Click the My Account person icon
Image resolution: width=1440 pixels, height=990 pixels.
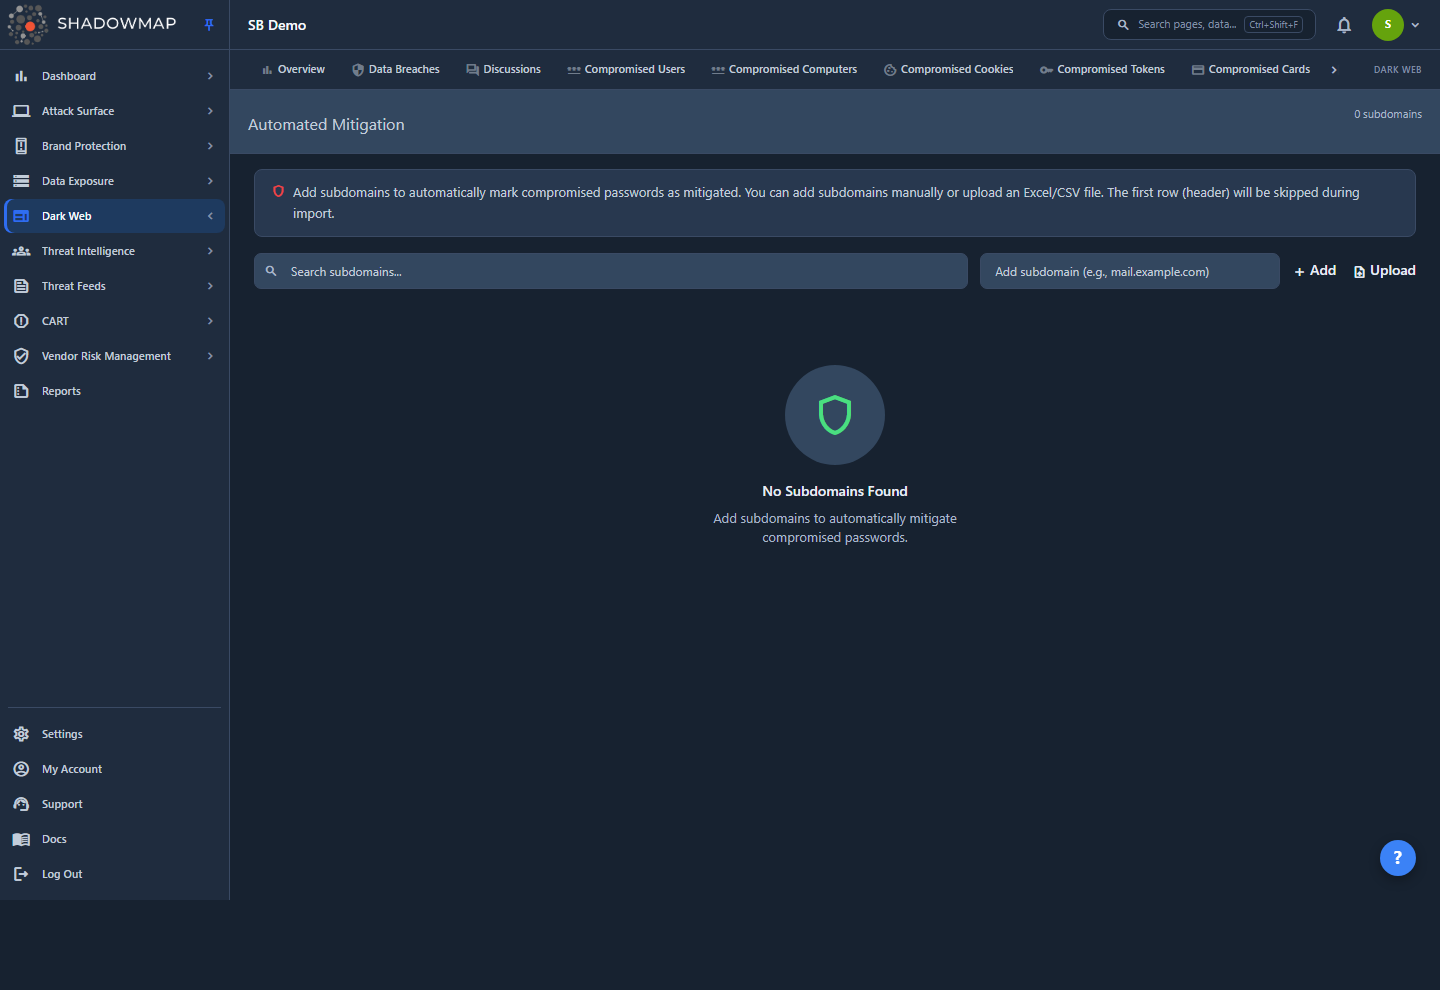pyautogui.click(x=21, y=769)
